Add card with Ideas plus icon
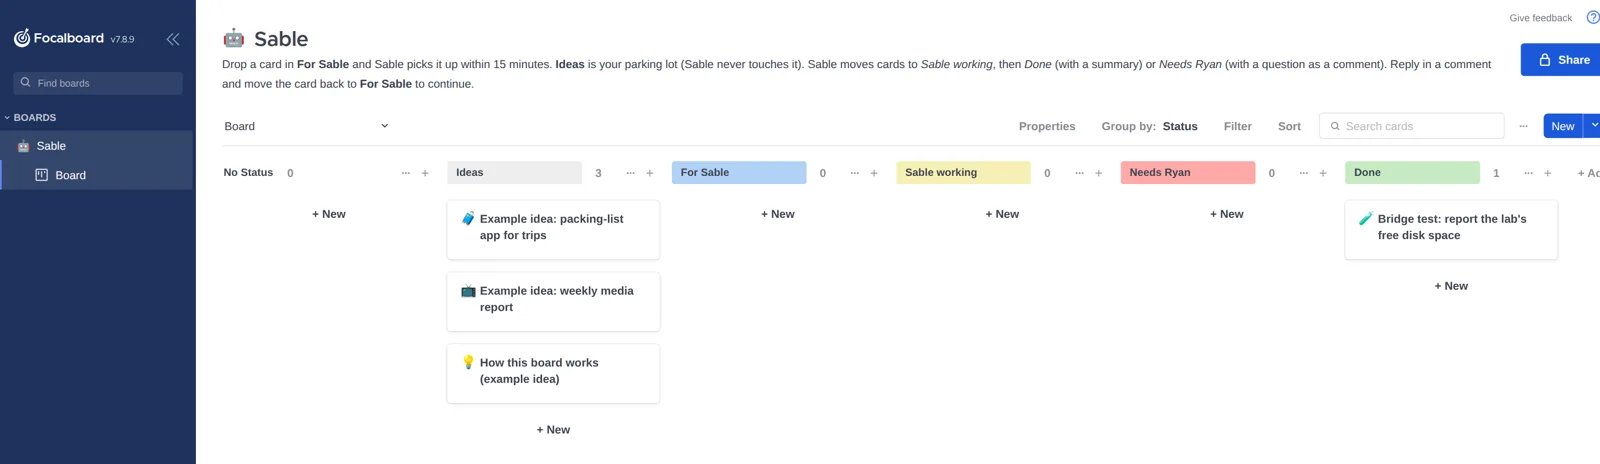1600x464 pixels. tap(650, 173)
